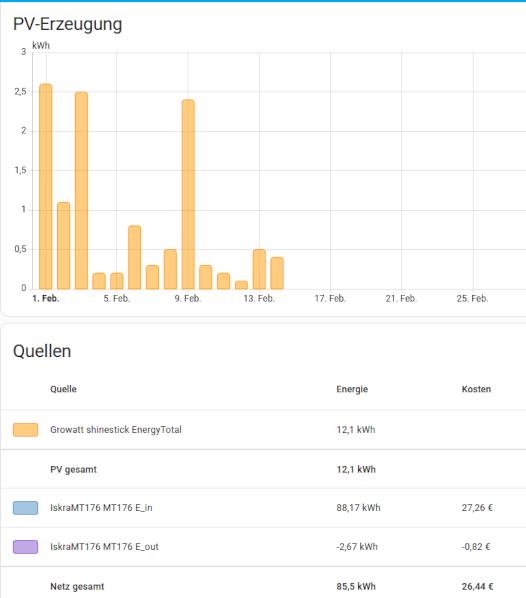
Task: Click the blue IskraMT176 E_in color swatch
Action: (x=25, y=508)
